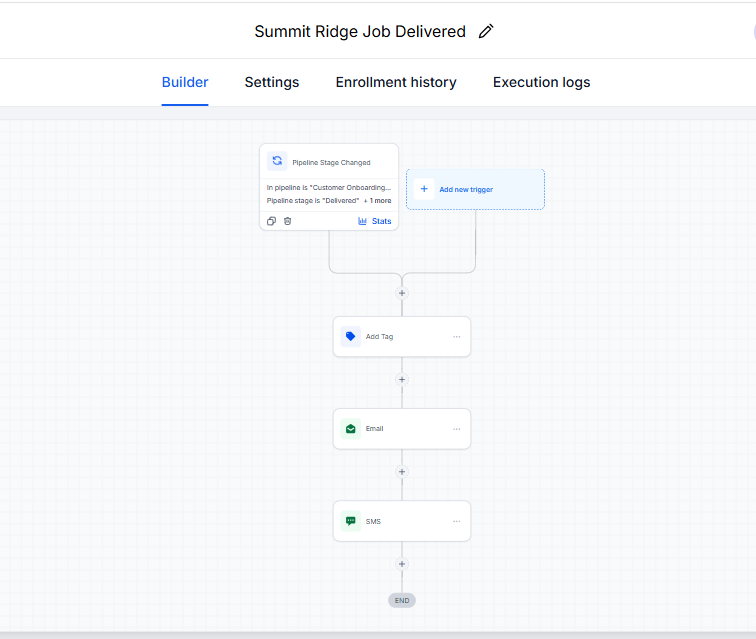Viewport: 756px width, 639px height.
Task: Click the green envelope Email icon
Action: [x=351, y=429]
